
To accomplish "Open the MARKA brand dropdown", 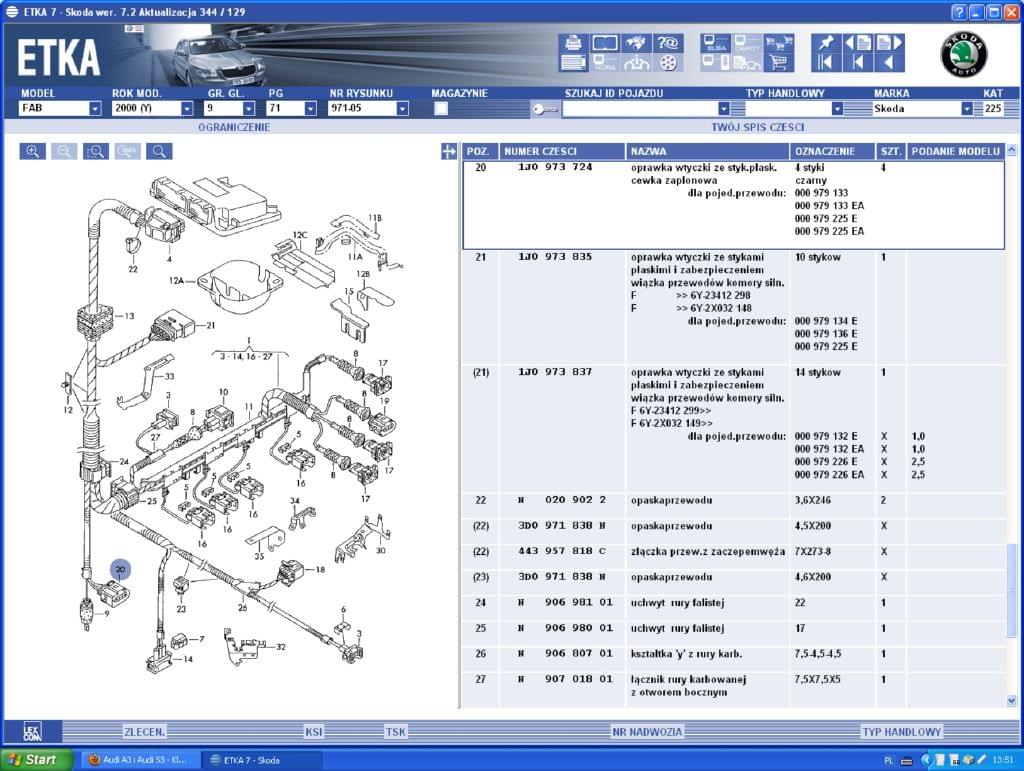I will tap(967, 108).
